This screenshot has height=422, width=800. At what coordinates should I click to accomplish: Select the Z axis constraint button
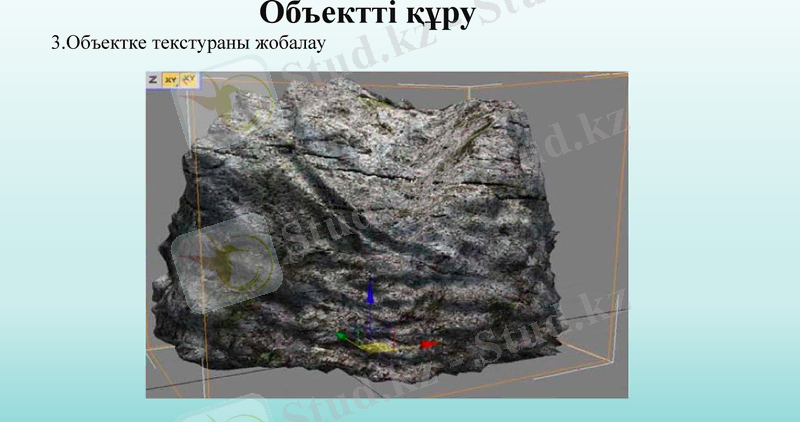pos(153,80)
